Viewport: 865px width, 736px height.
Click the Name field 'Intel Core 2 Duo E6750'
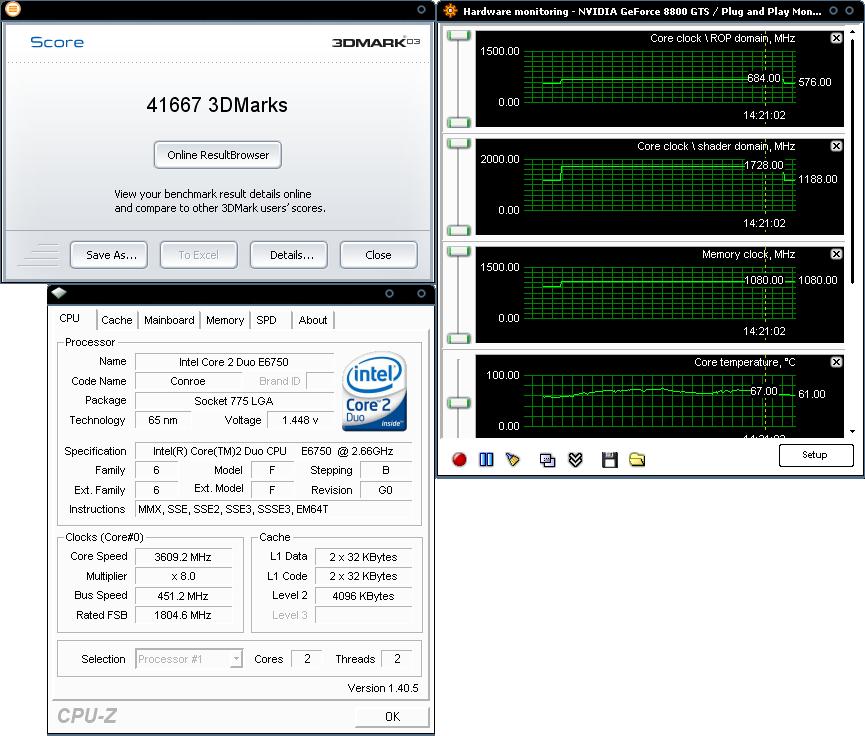click(234, 362)
